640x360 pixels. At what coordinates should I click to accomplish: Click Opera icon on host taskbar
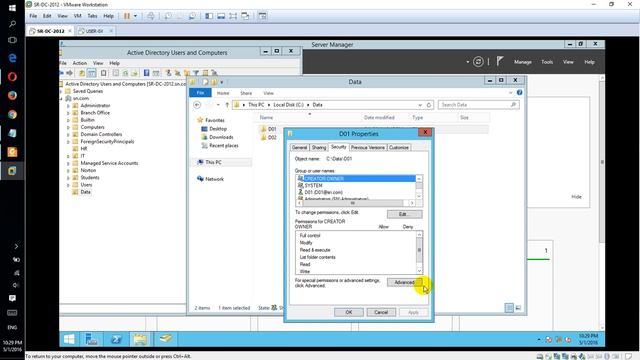12,77
